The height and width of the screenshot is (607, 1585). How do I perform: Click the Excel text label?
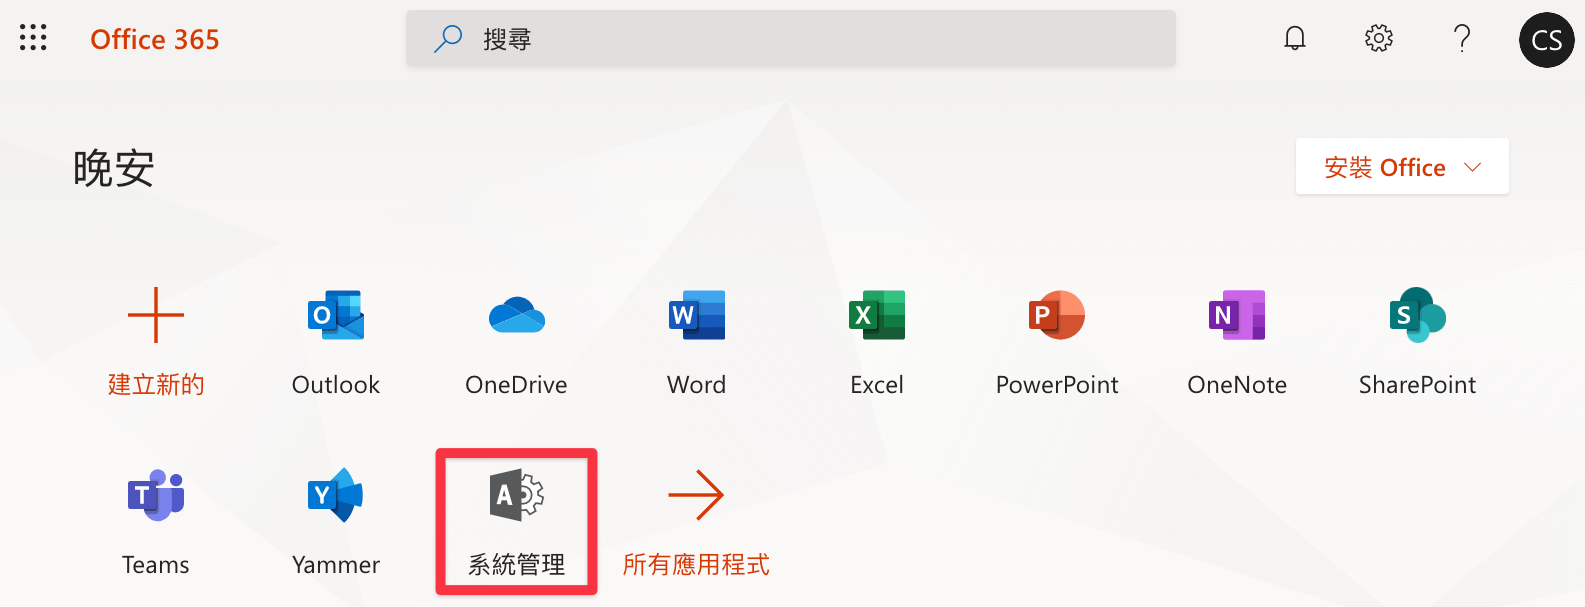coord(877,385)
